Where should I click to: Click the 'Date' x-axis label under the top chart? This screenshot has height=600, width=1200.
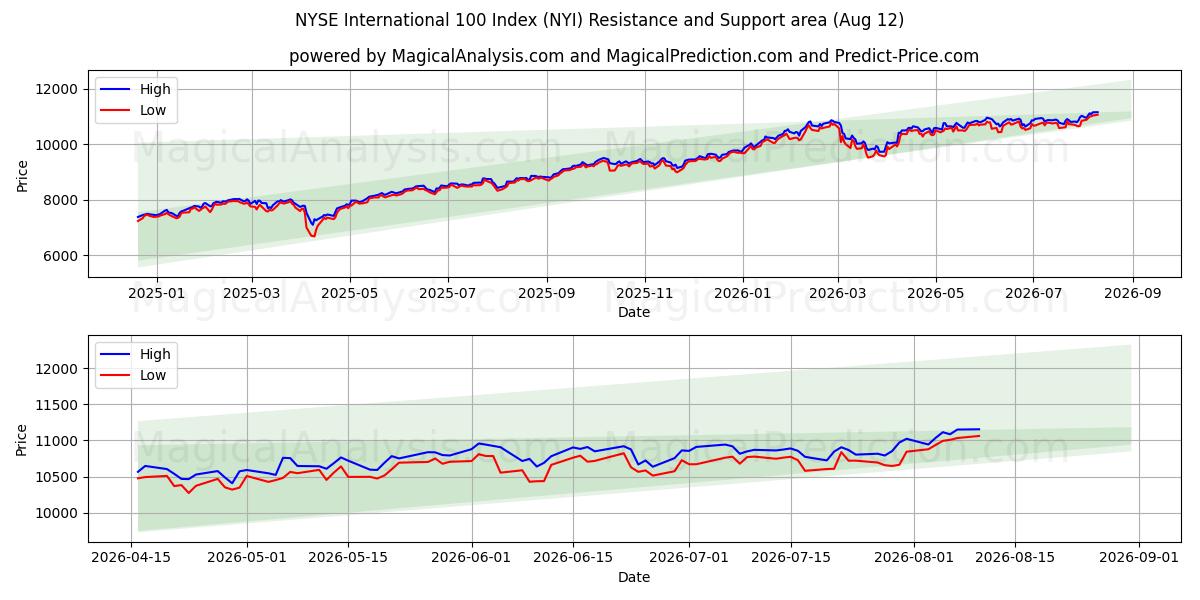point(634,312)
